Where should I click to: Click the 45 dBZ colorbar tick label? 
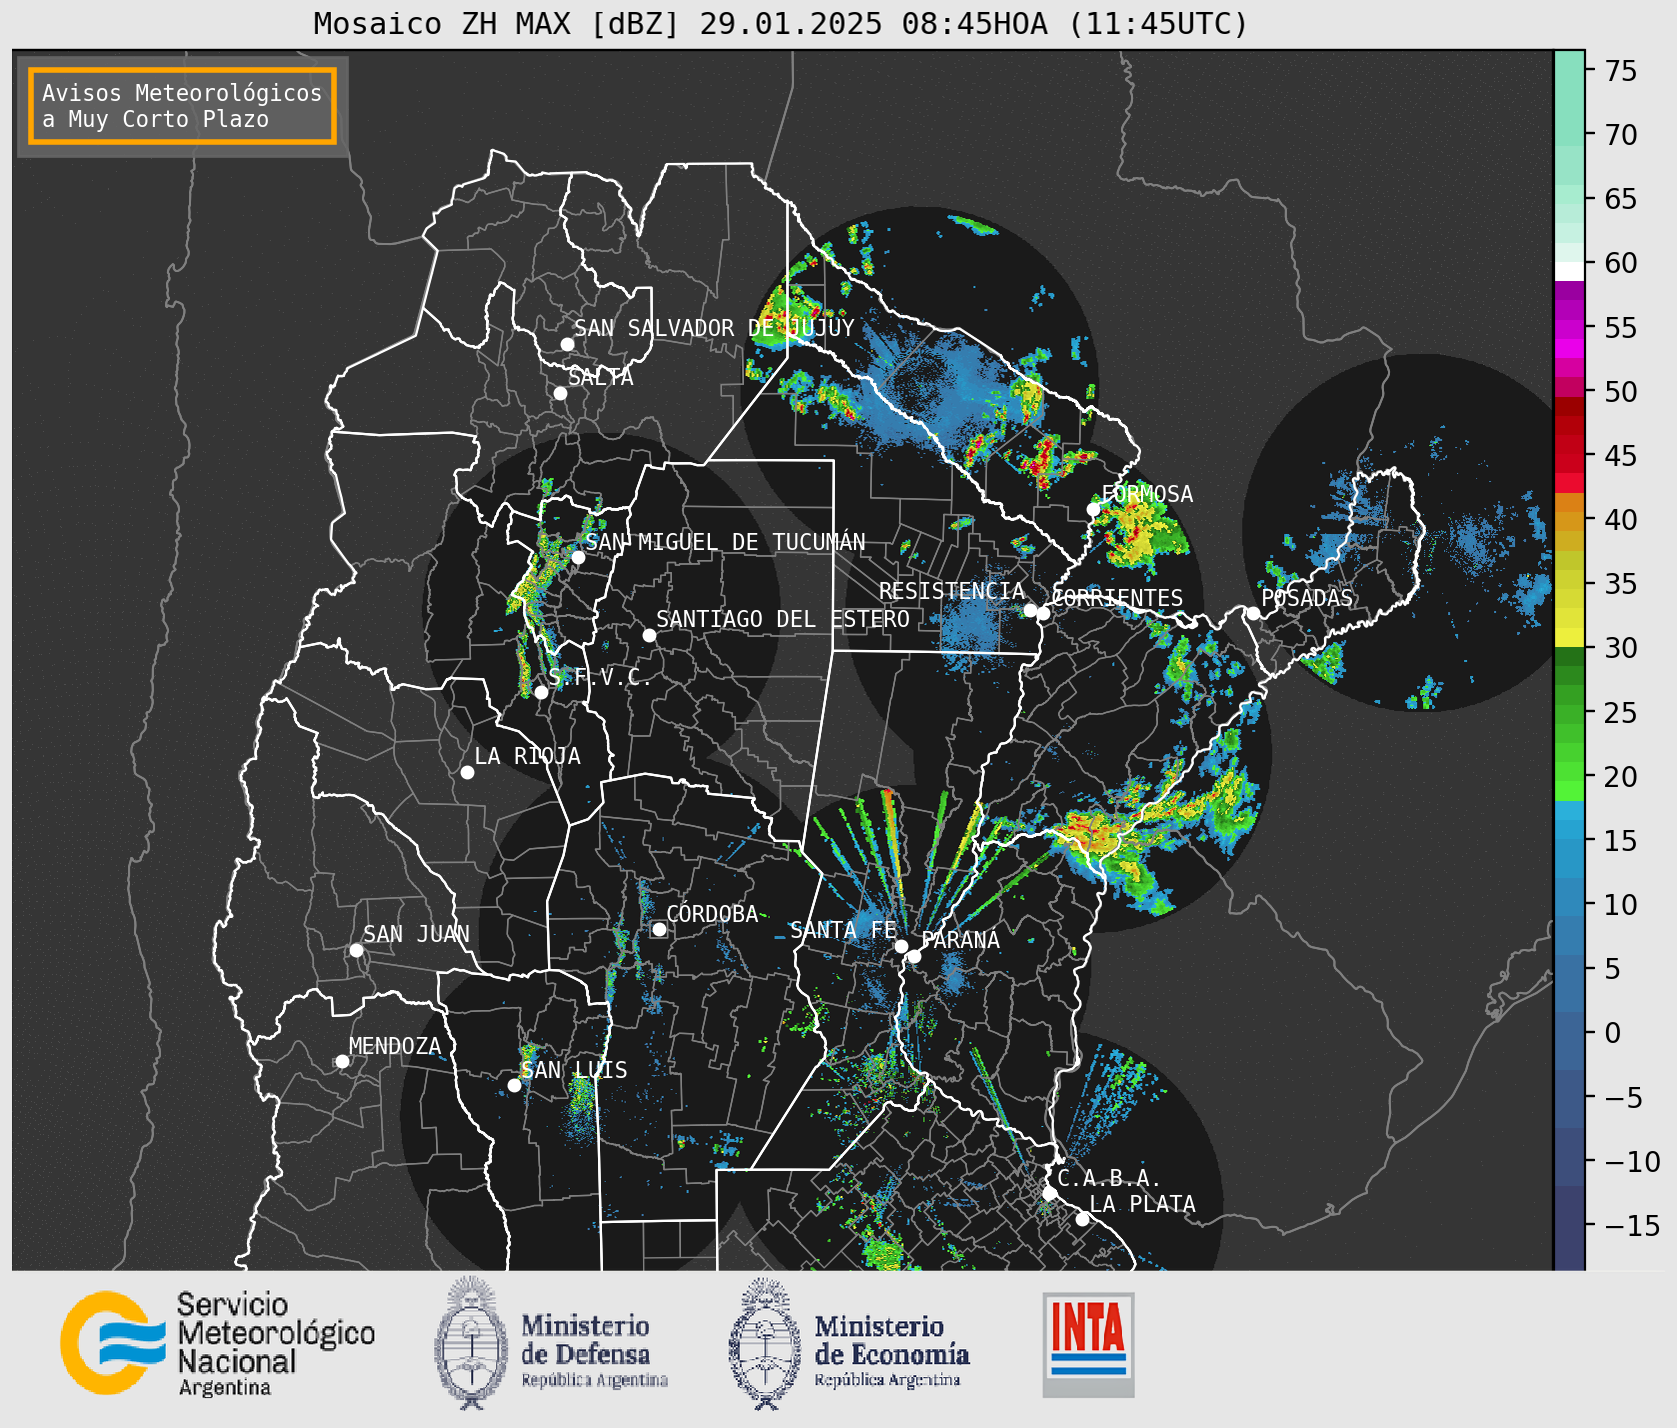point(1620,455)
